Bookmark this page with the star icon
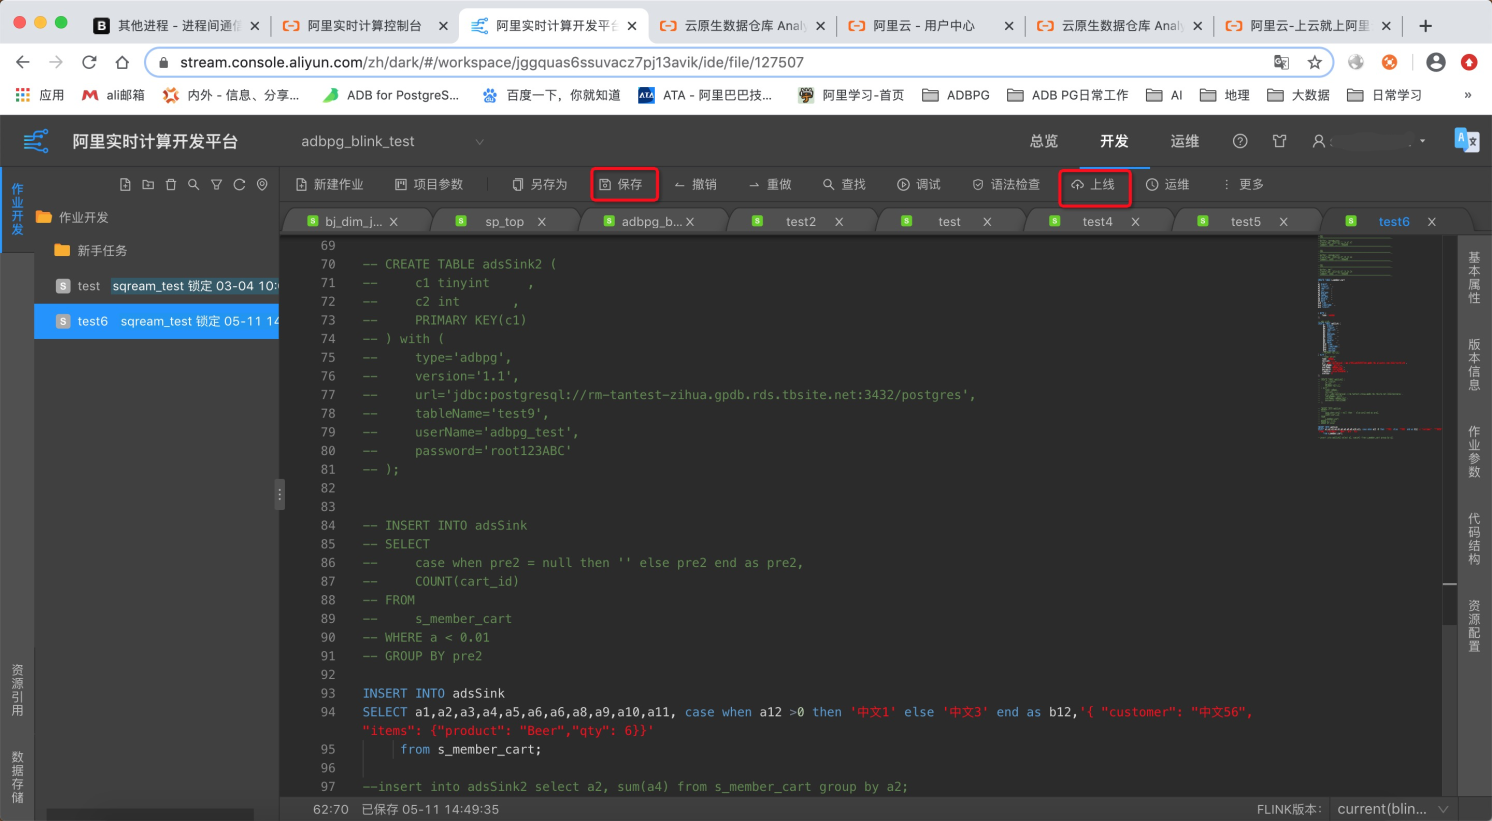This screenshot has height=821, width=1492. [1314, 62]
